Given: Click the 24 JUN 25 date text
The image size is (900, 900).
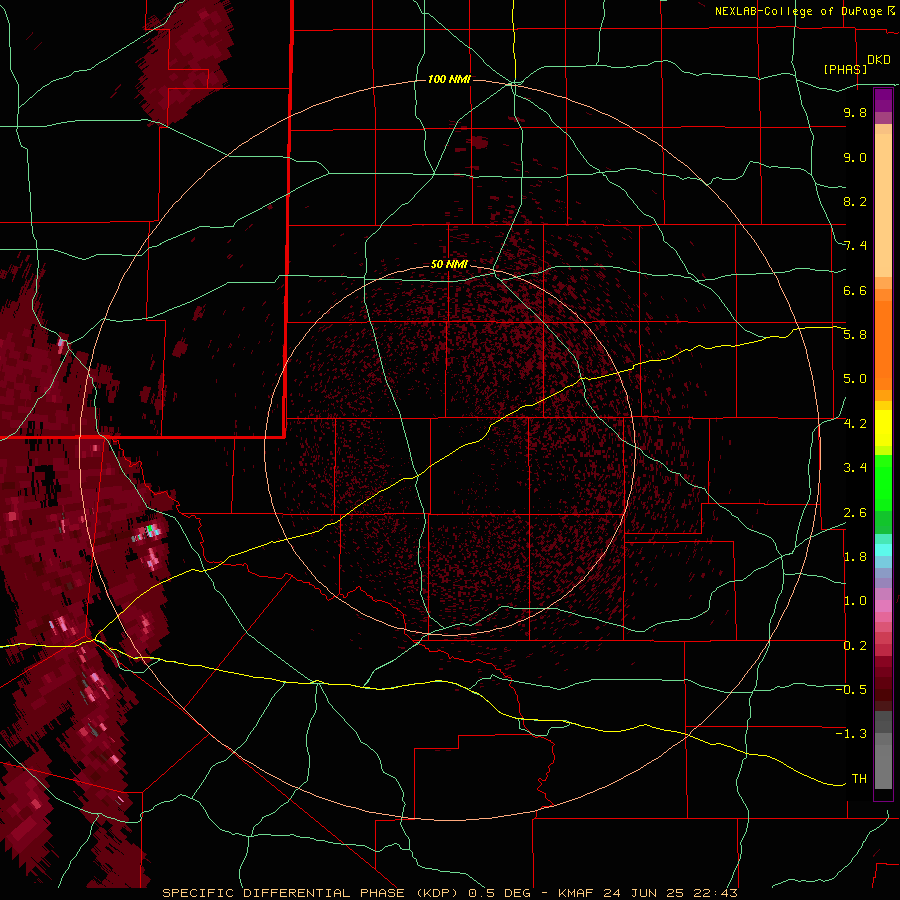Looking at the screenshot, I should (x=643, y=893).
